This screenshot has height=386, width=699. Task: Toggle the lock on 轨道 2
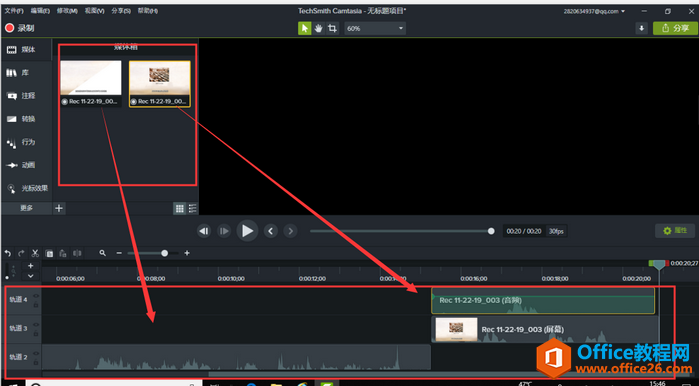coord(36,362)
